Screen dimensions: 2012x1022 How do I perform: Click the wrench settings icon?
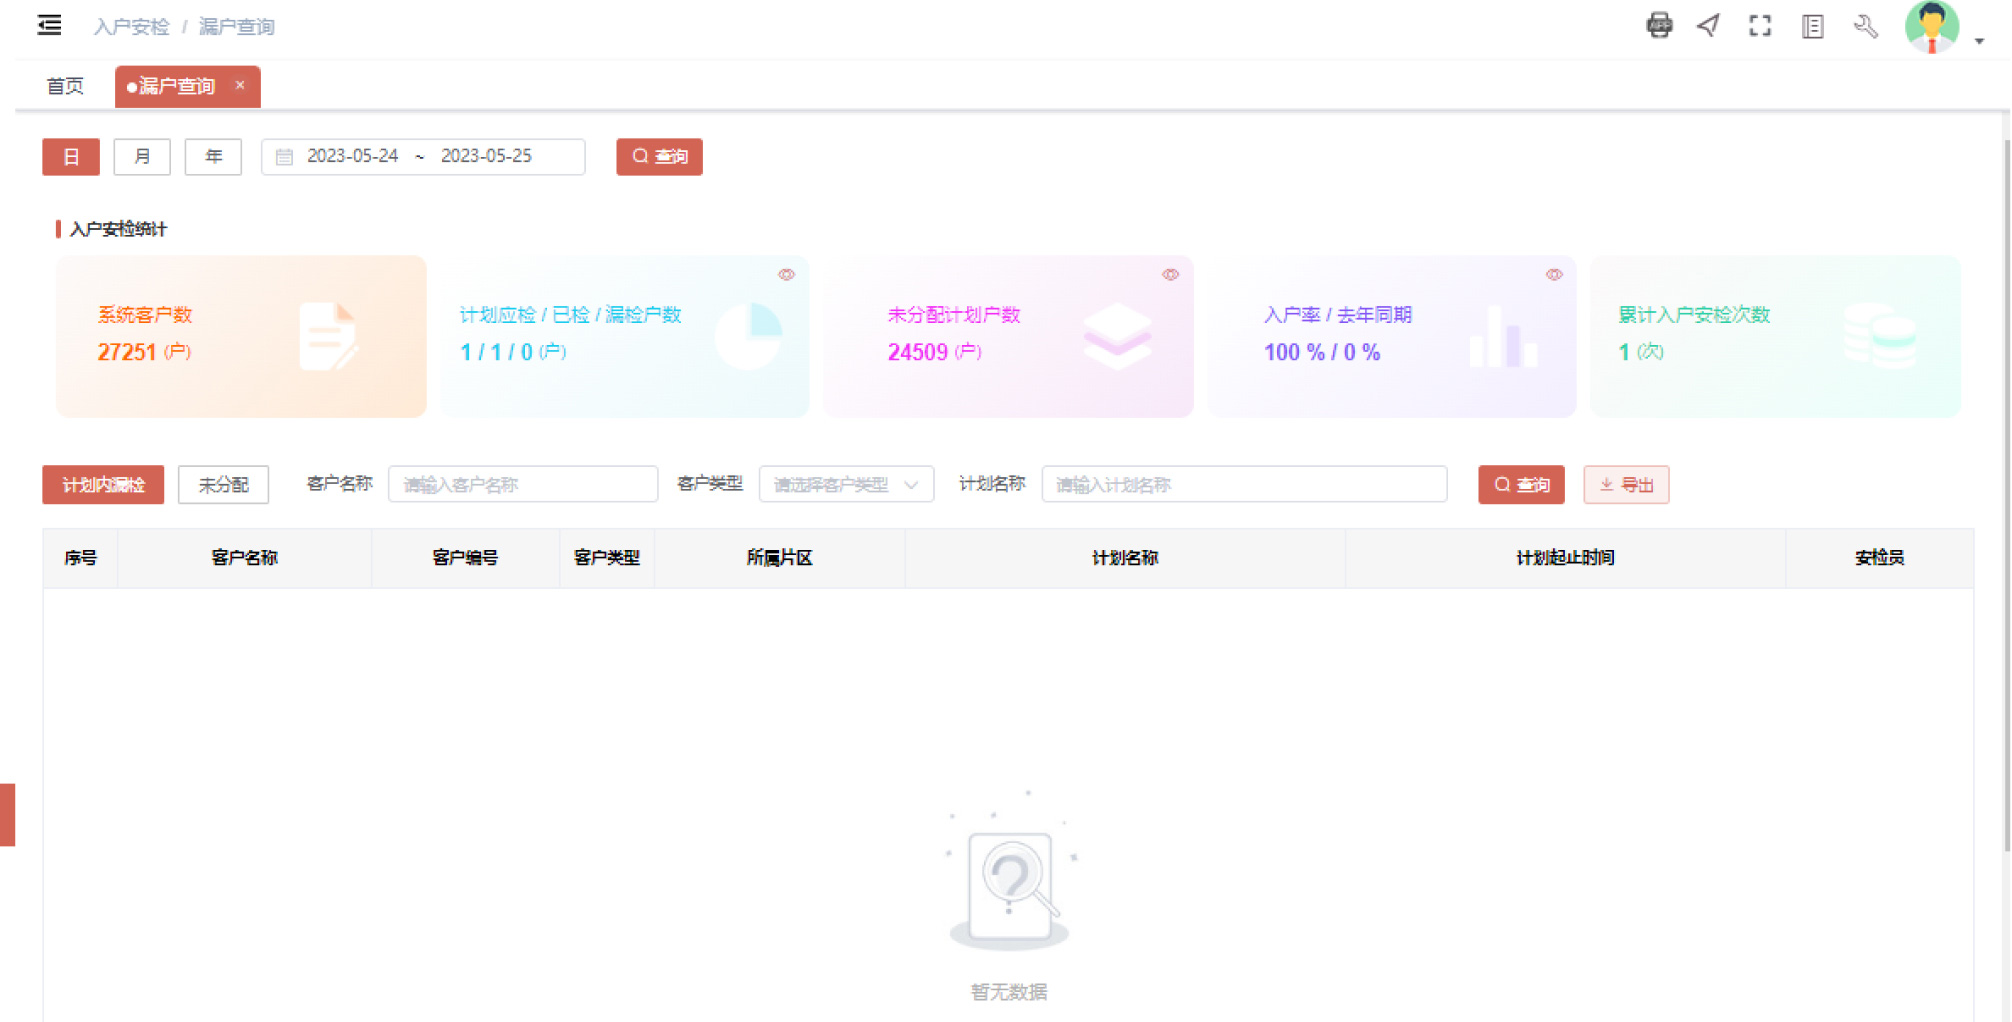[1865, 26]
